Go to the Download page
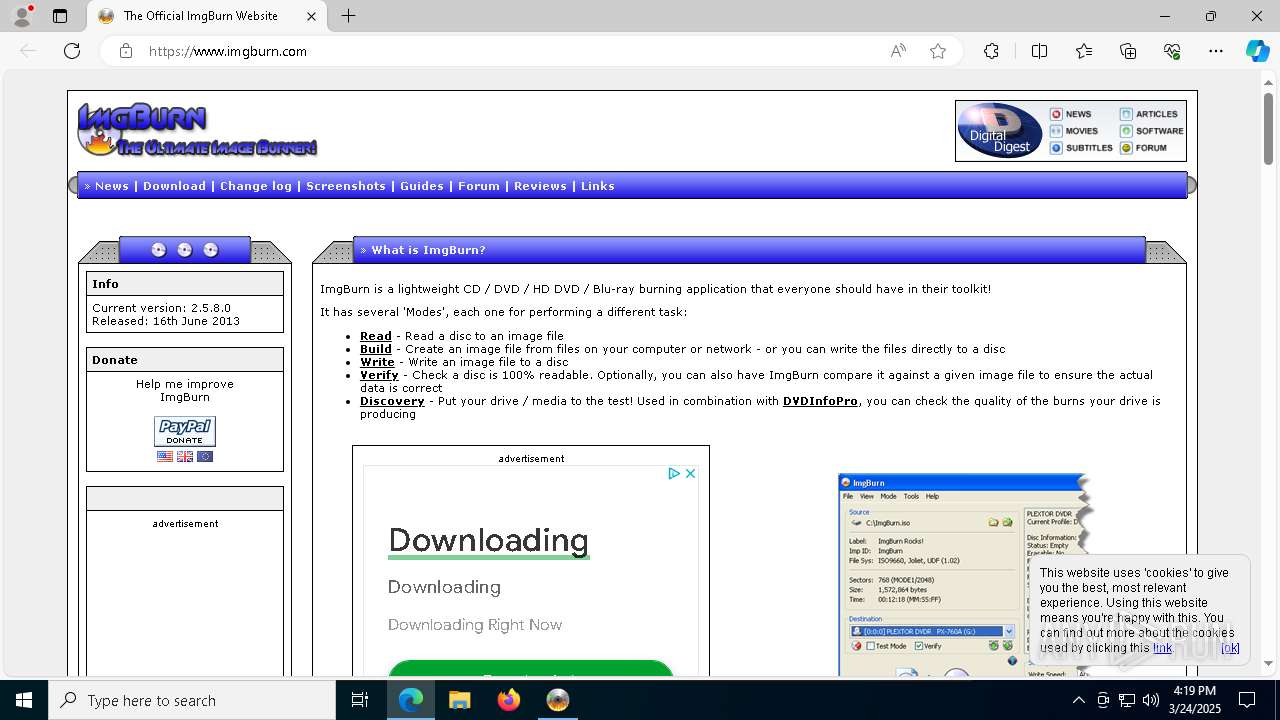1280x720 pixels. pos(174,186)
